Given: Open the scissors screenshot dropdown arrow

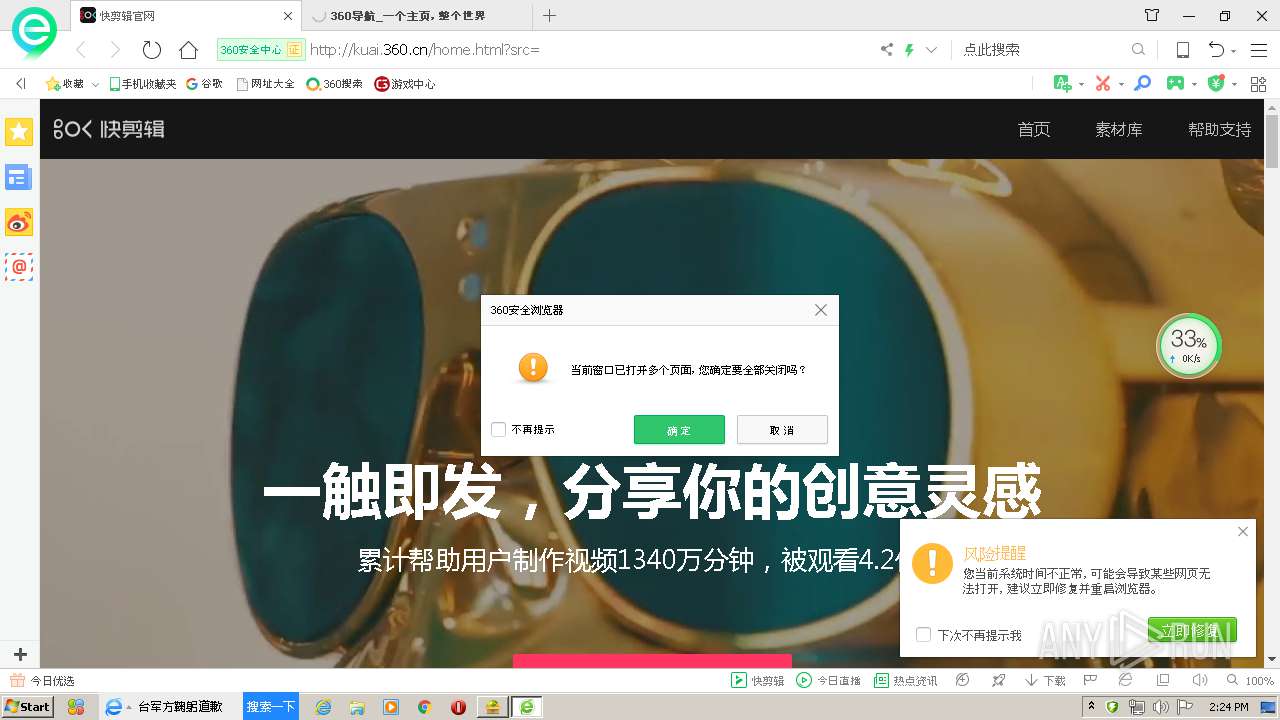Looking at the screenshot, I should 1121,85.
